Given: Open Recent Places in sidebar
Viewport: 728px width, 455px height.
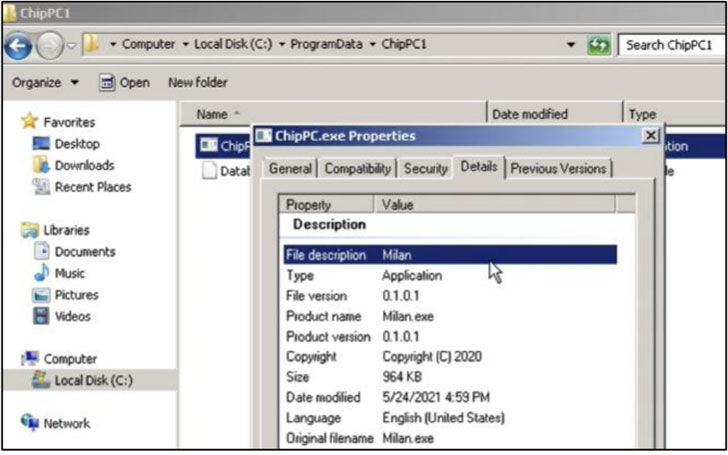Looking at the screenshot, I should click(x=92, y=187).
